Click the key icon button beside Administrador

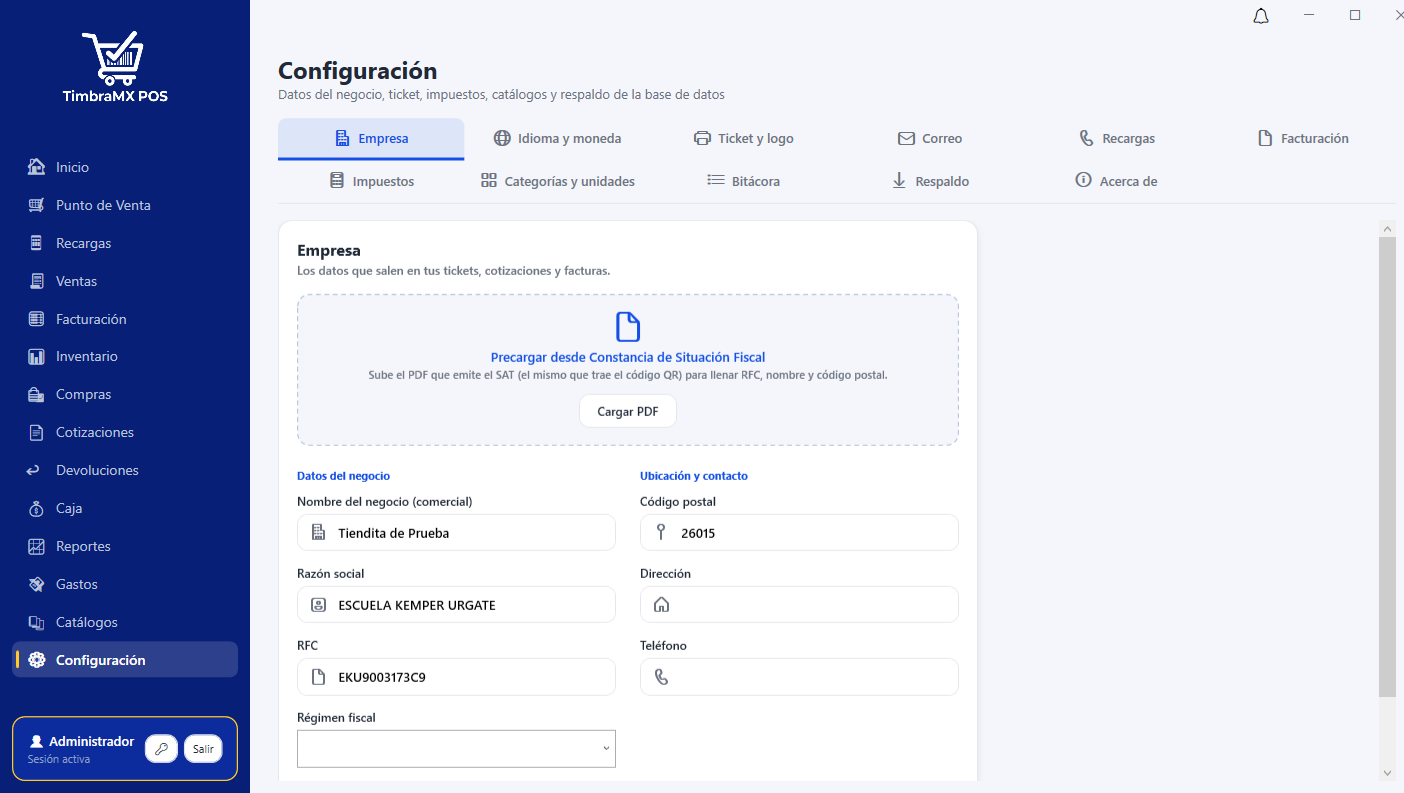pos(161,749)
